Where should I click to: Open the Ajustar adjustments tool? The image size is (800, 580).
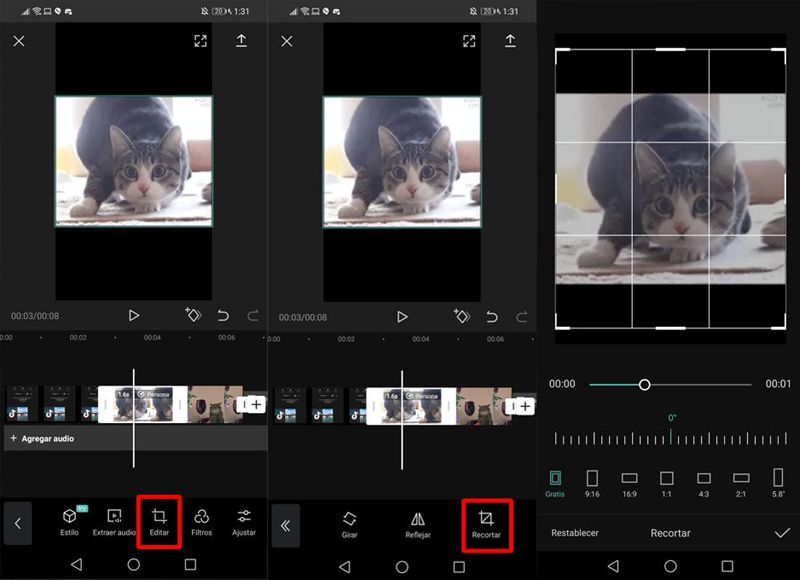[x=244, y=522]
